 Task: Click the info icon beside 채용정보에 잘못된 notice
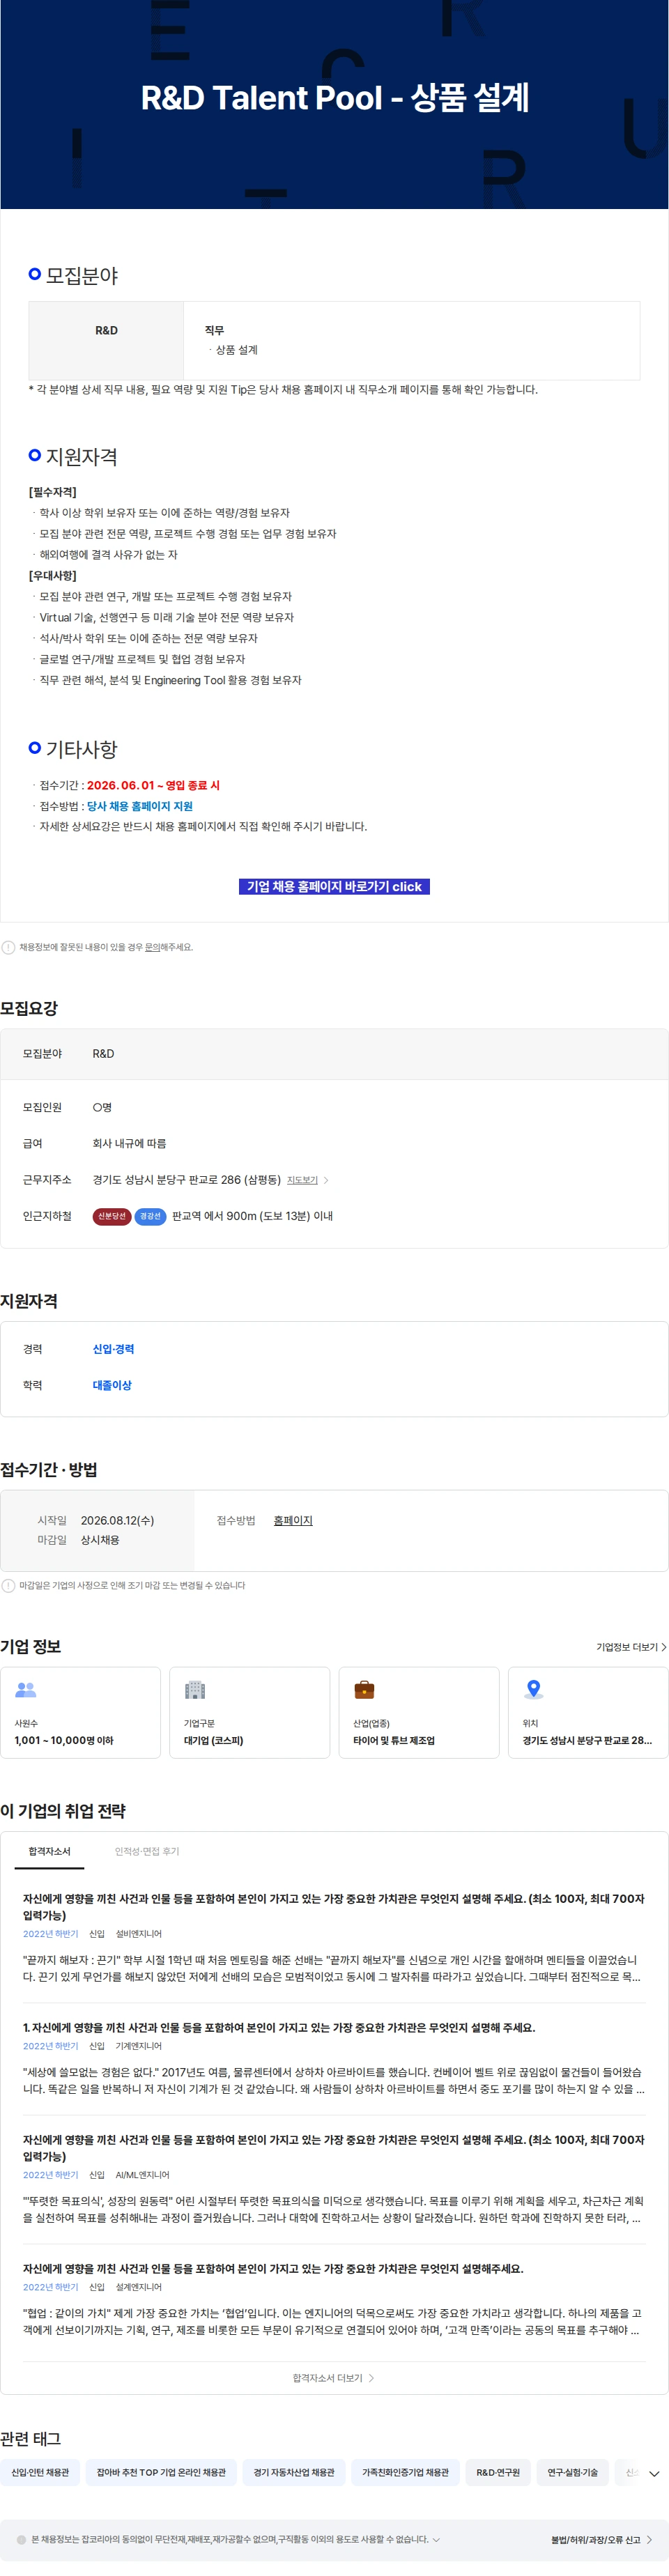8,947
